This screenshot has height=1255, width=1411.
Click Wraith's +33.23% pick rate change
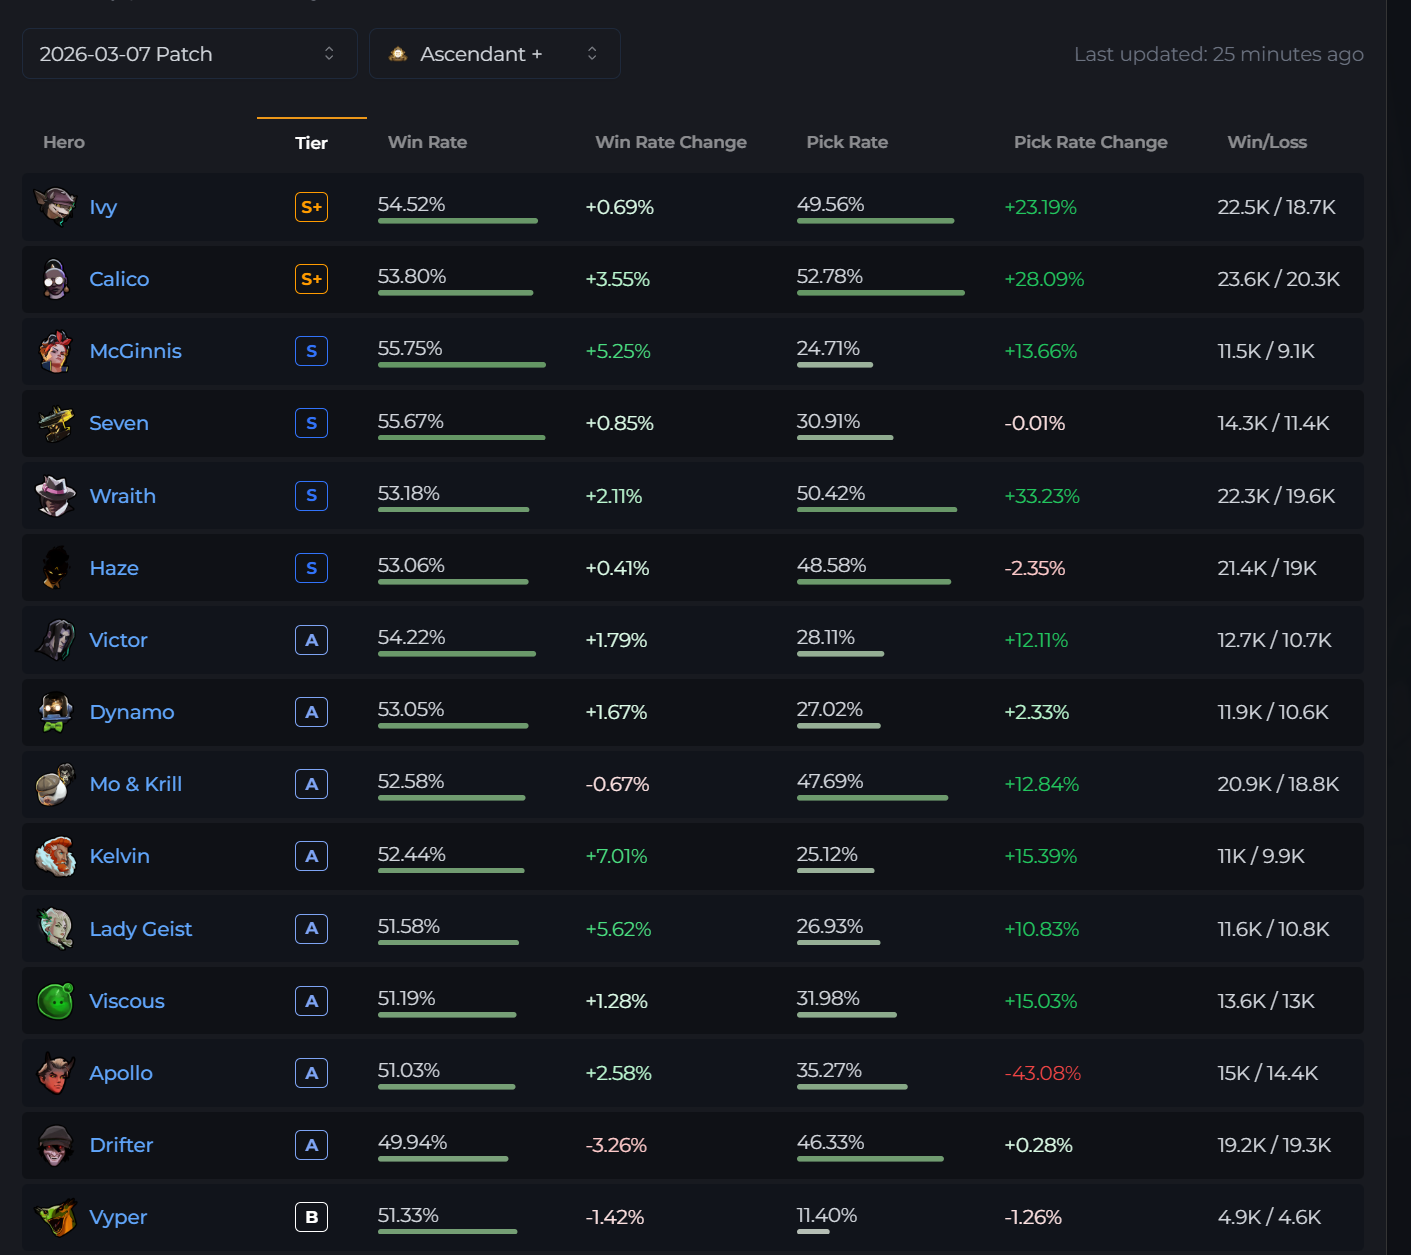tap(1042, 496)
